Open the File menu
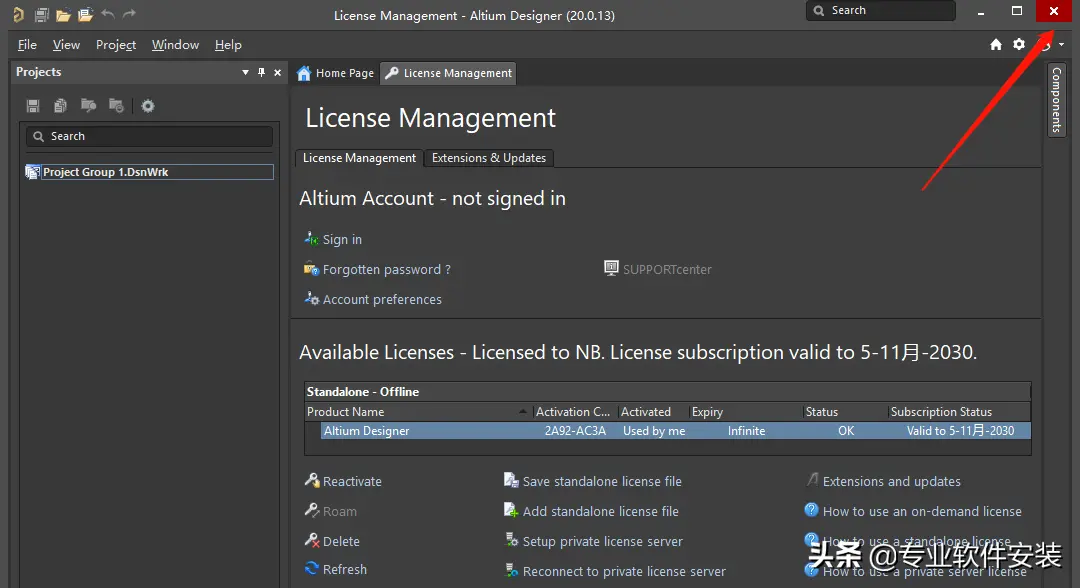The height and width of the screenshot is (588, 1080). tap(28, 45)
